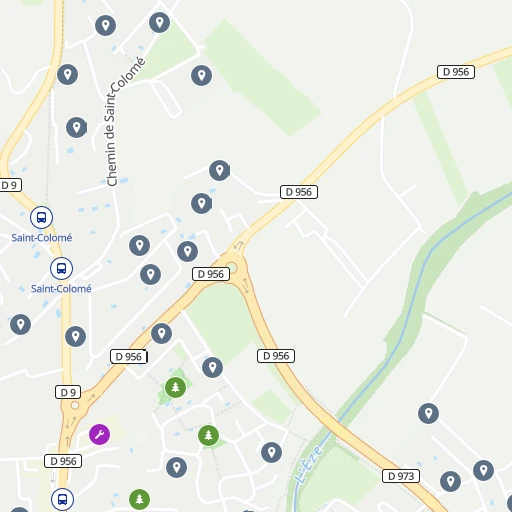The image size is (512, 512).
Task: Click the Saint-Colomé label under upper bus stop
Action: point(42,238)
